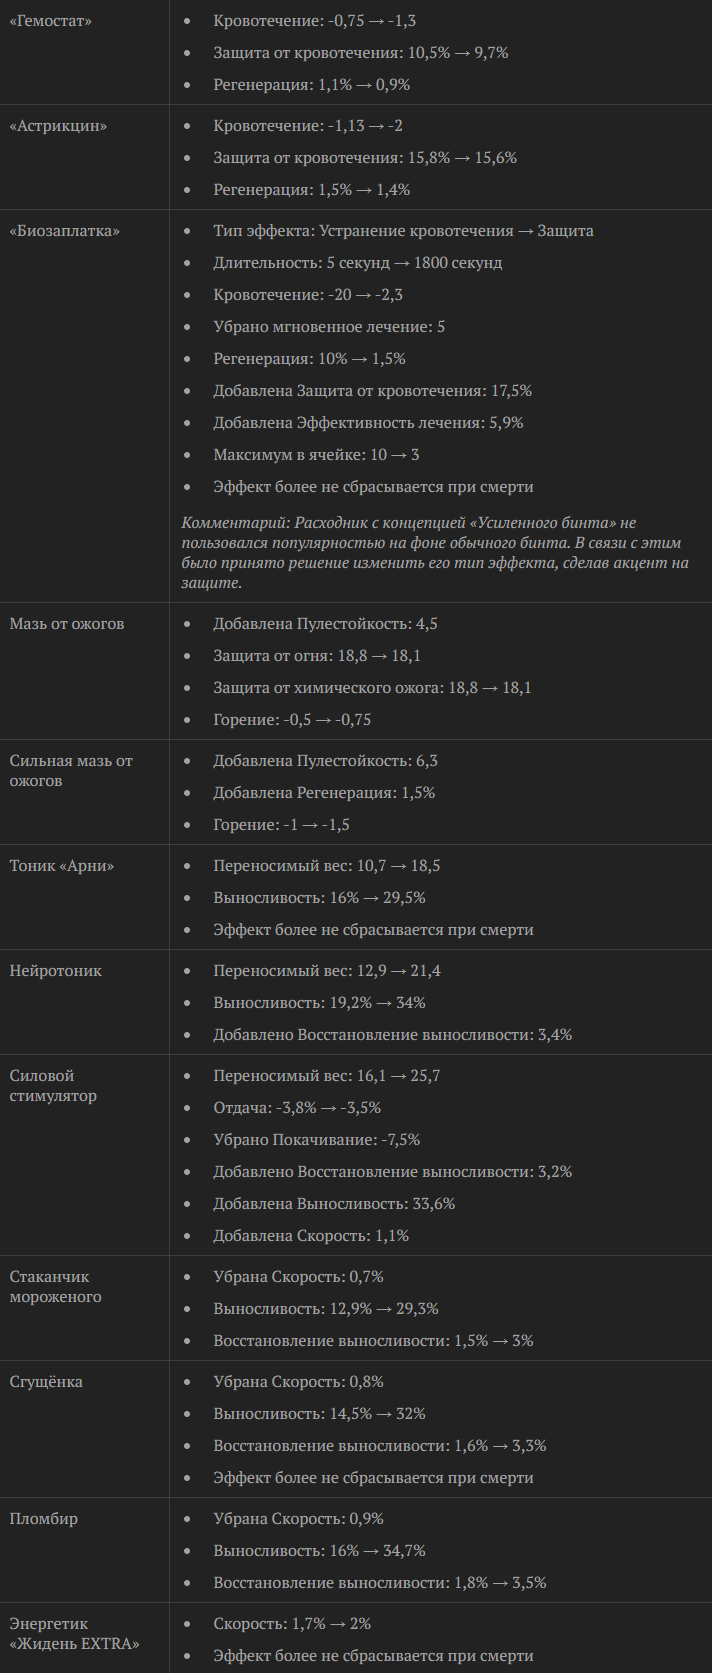This screenshot has height=1673, width=712.
Task: Click the «Биозаплатка» item name
Action: click(64, 231)
